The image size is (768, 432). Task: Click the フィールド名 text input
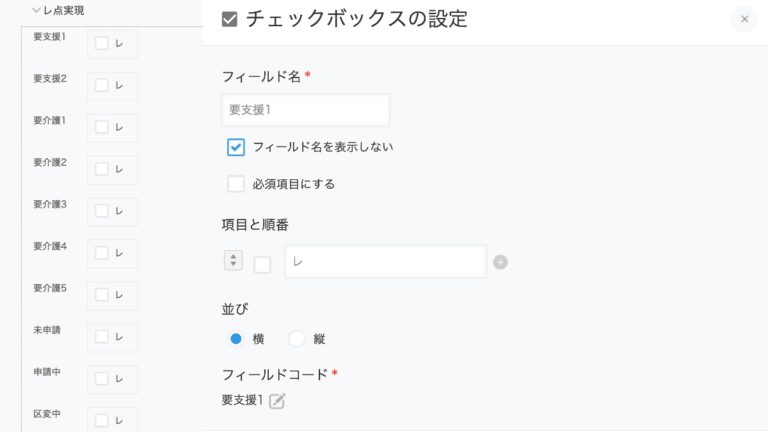(305, 110)
